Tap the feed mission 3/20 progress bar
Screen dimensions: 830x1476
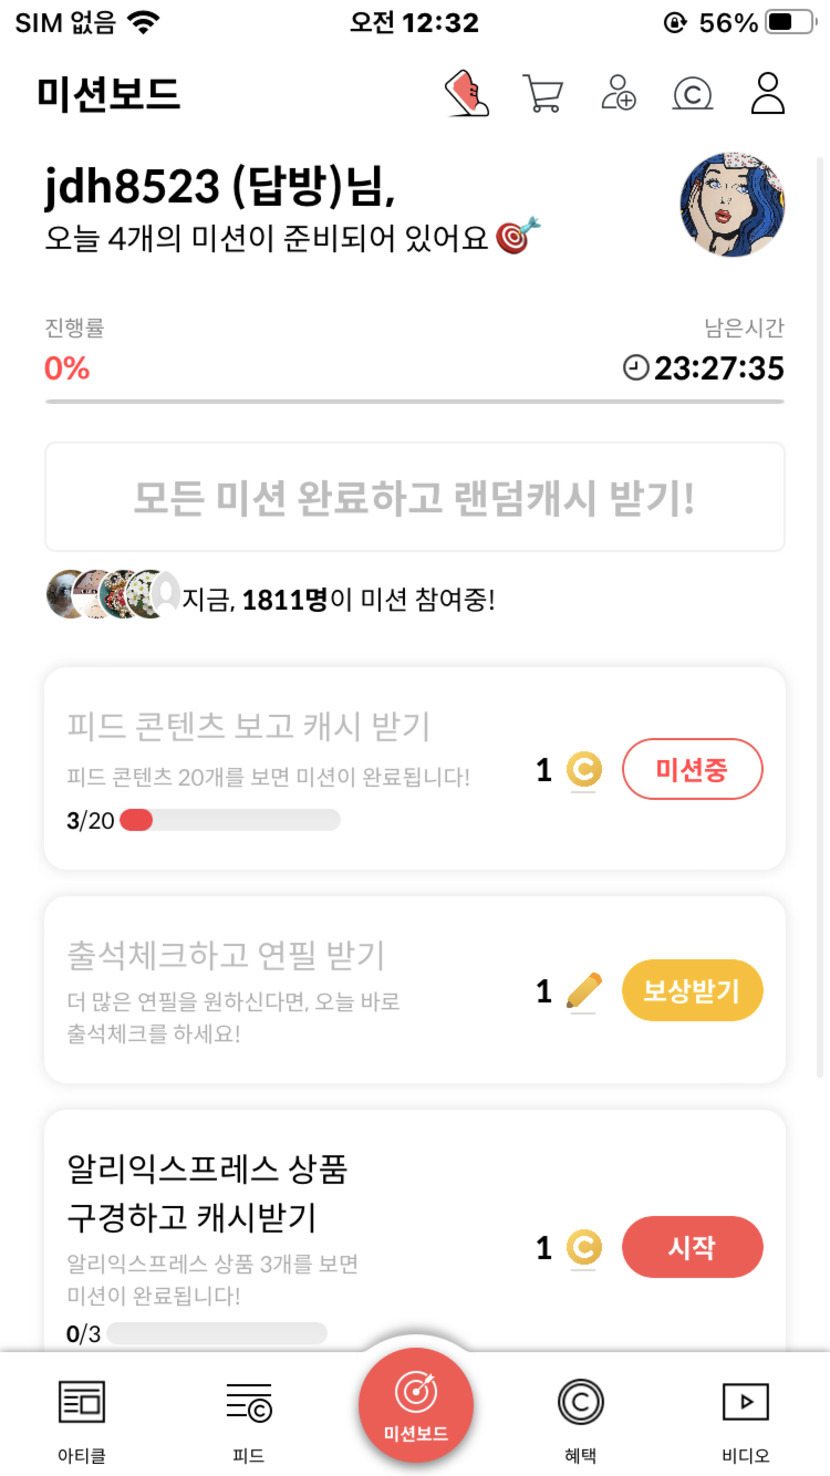click(230, 821)
